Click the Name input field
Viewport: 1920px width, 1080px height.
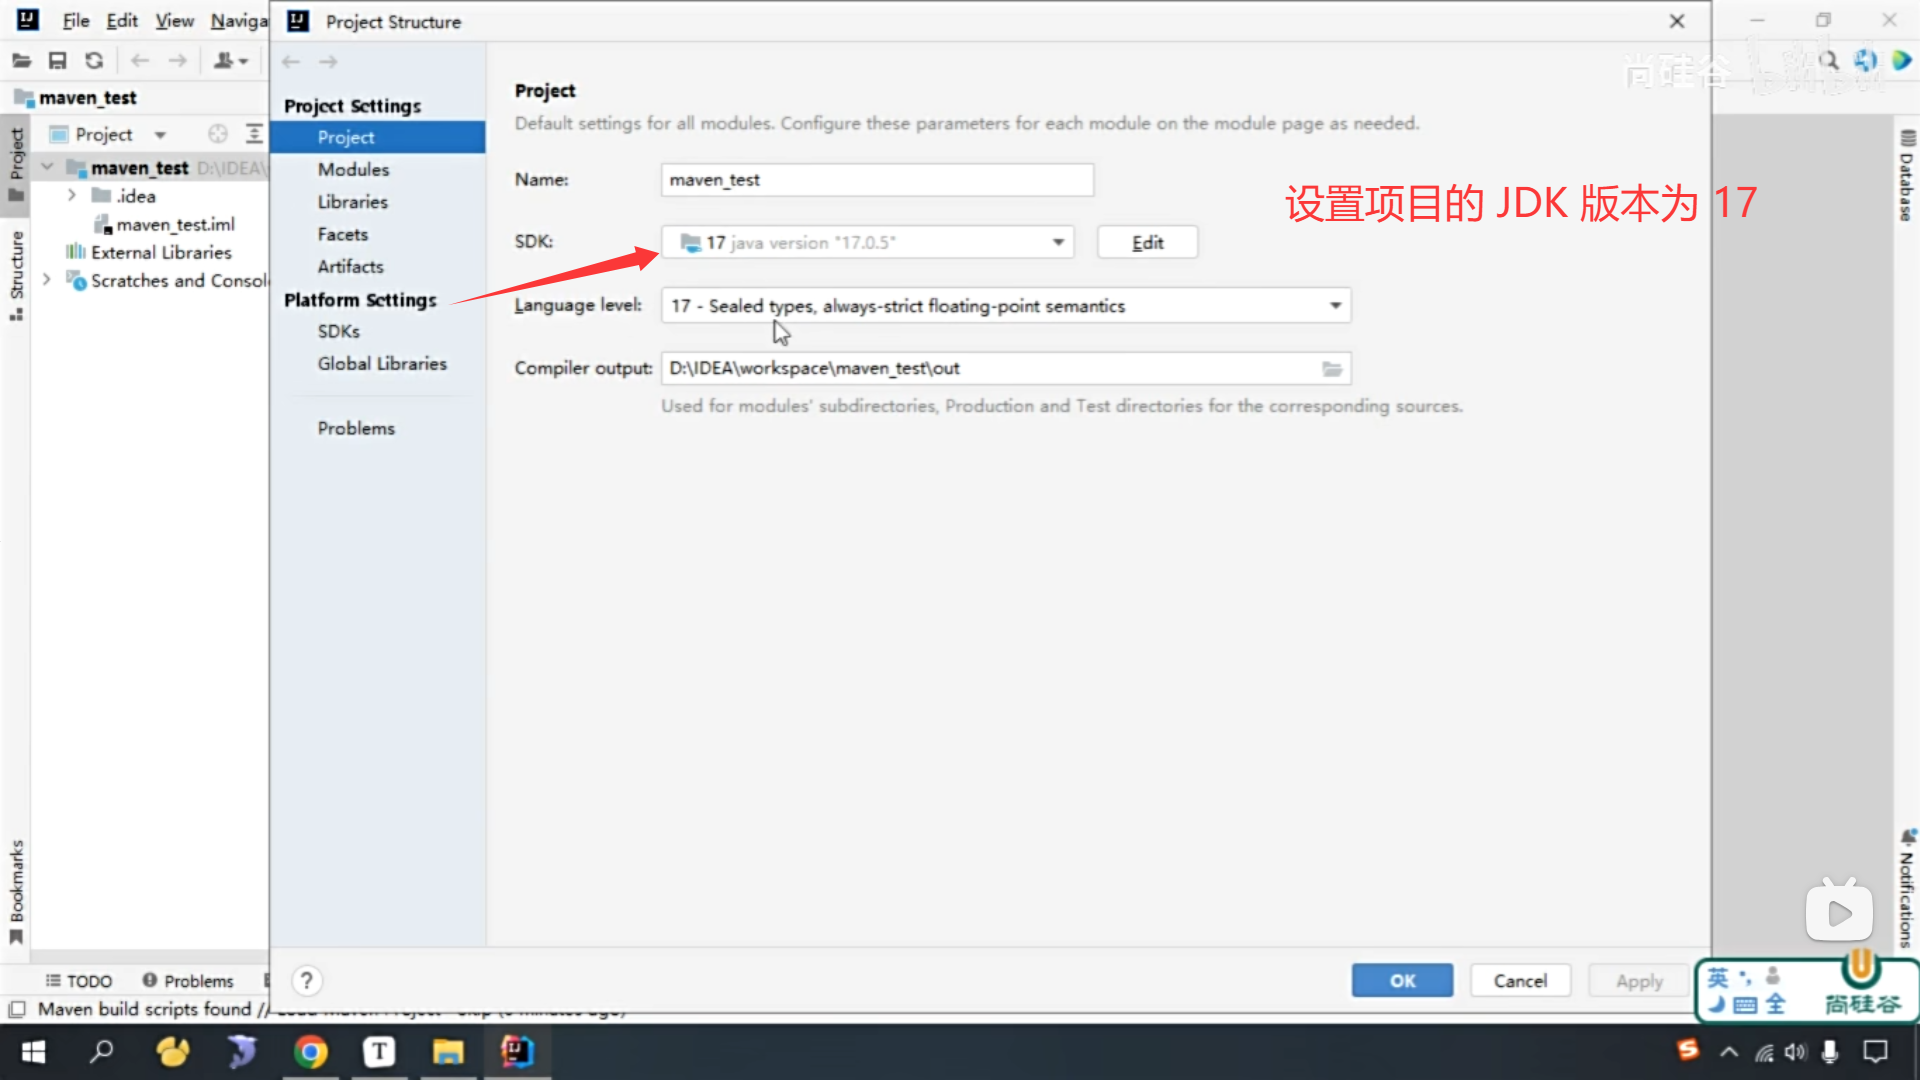tap(876, 180)
